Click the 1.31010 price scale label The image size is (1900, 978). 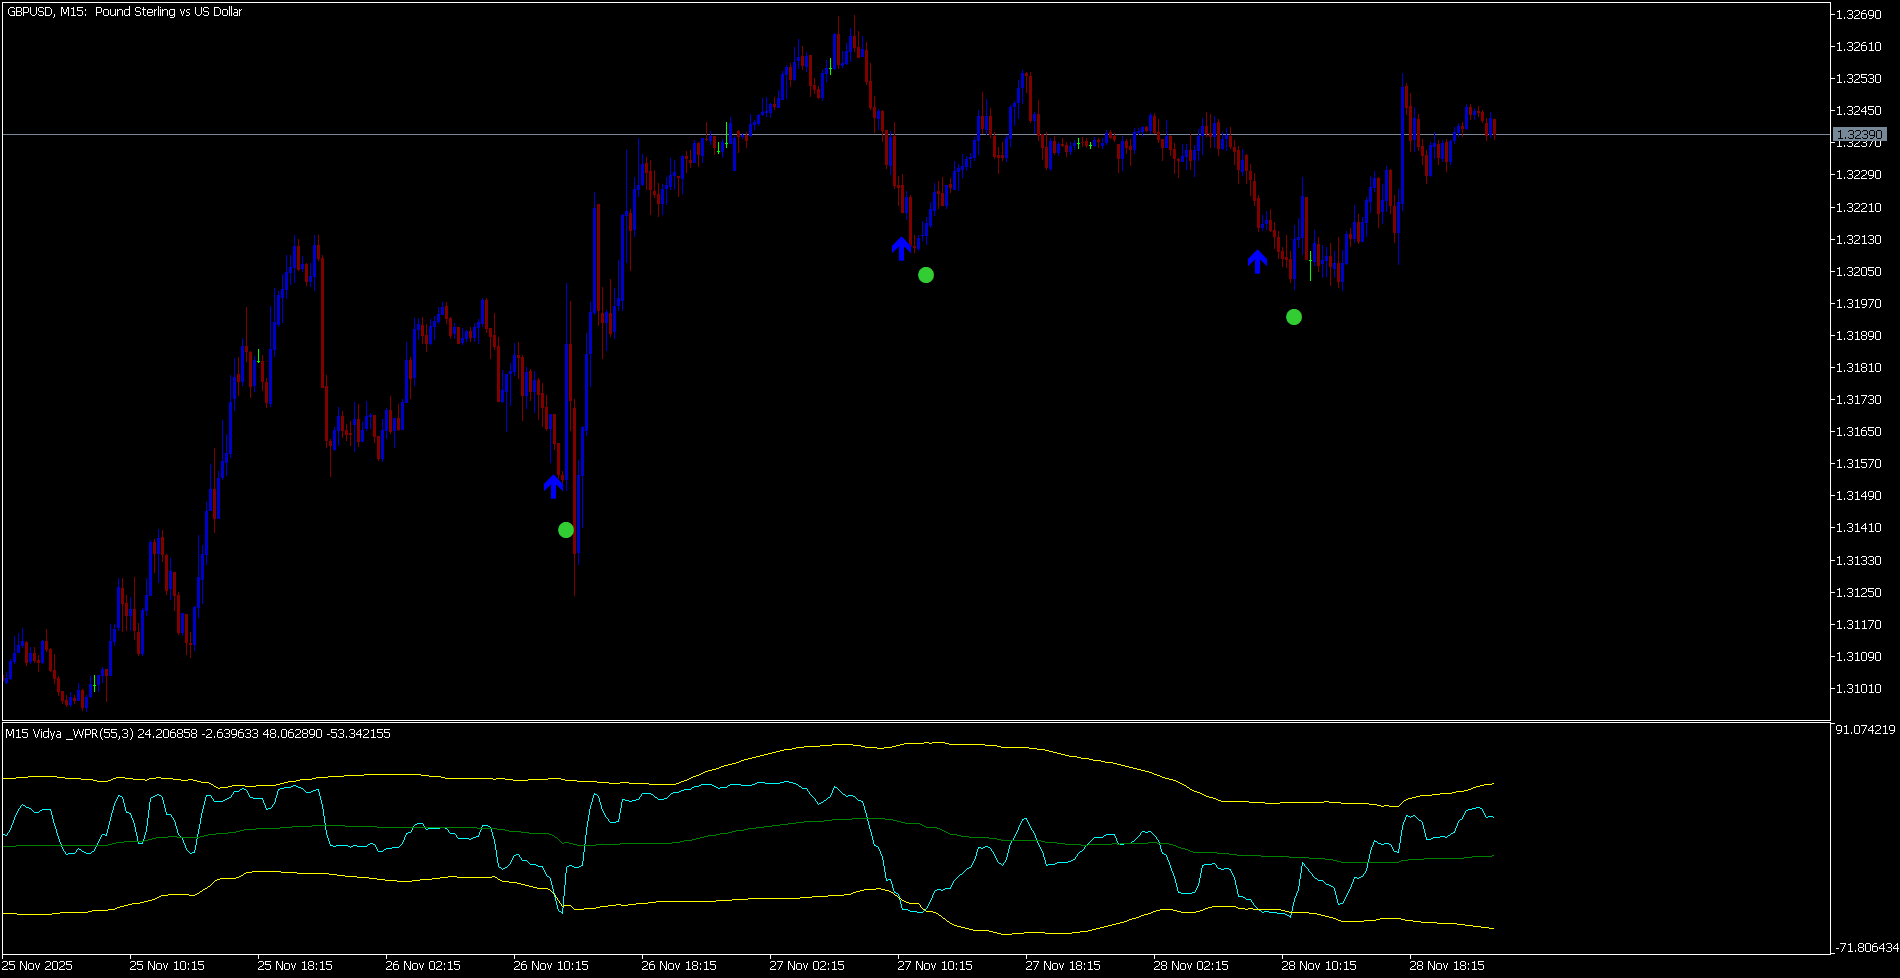click(1859, 689)
